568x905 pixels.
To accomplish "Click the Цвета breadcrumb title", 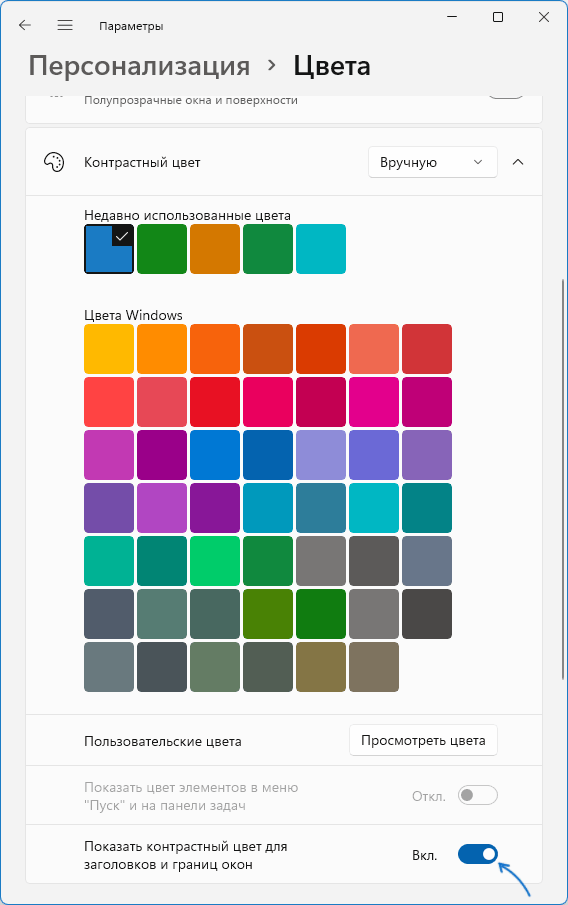I will (332, 66).
